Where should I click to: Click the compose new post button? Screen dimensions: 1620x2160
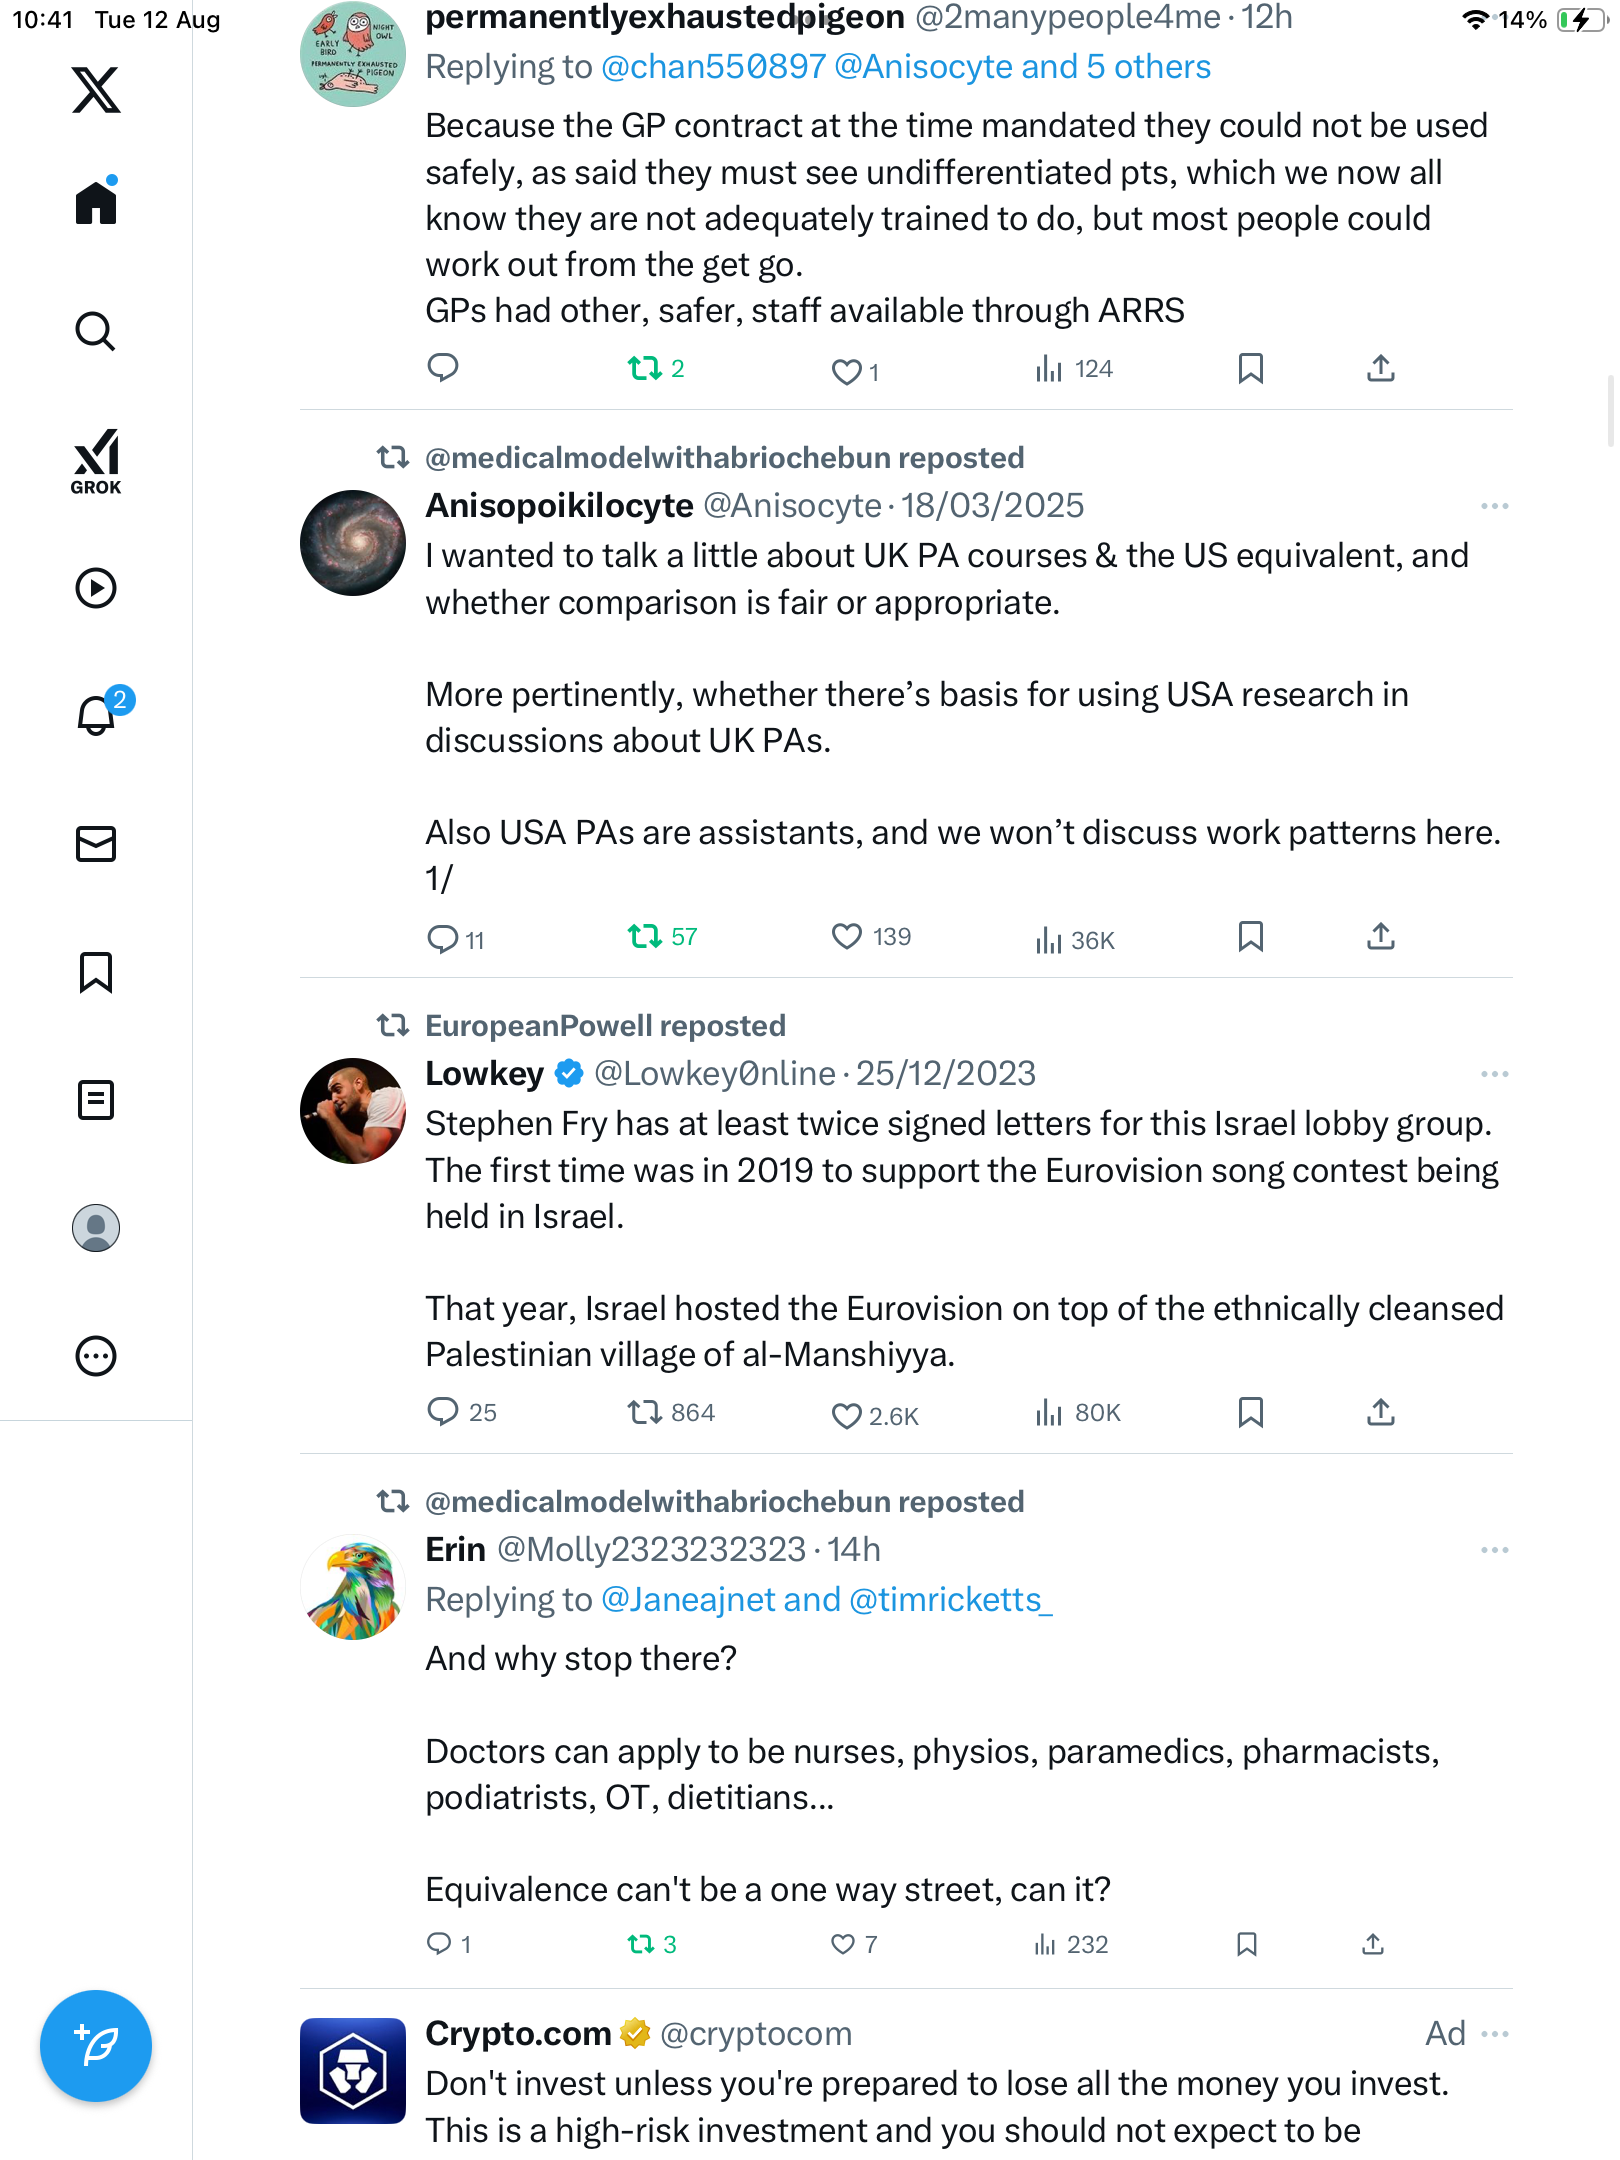tap(96, 2046)
